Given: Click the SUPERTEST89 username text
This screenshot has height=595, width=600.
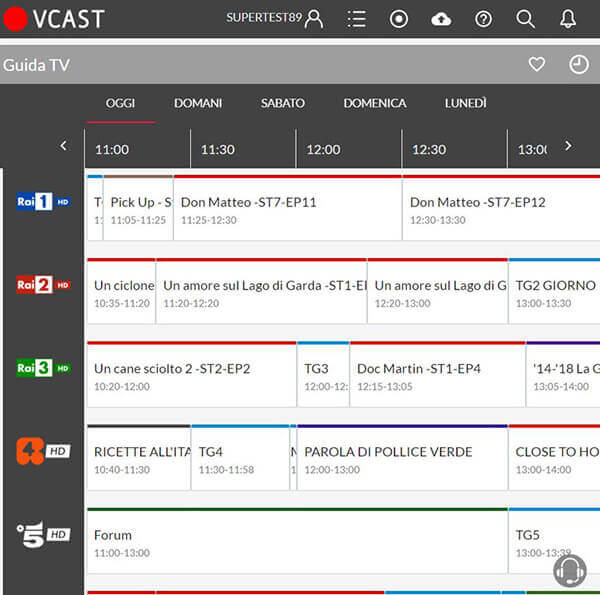Looking at the screenshot, I should point(264,18).
